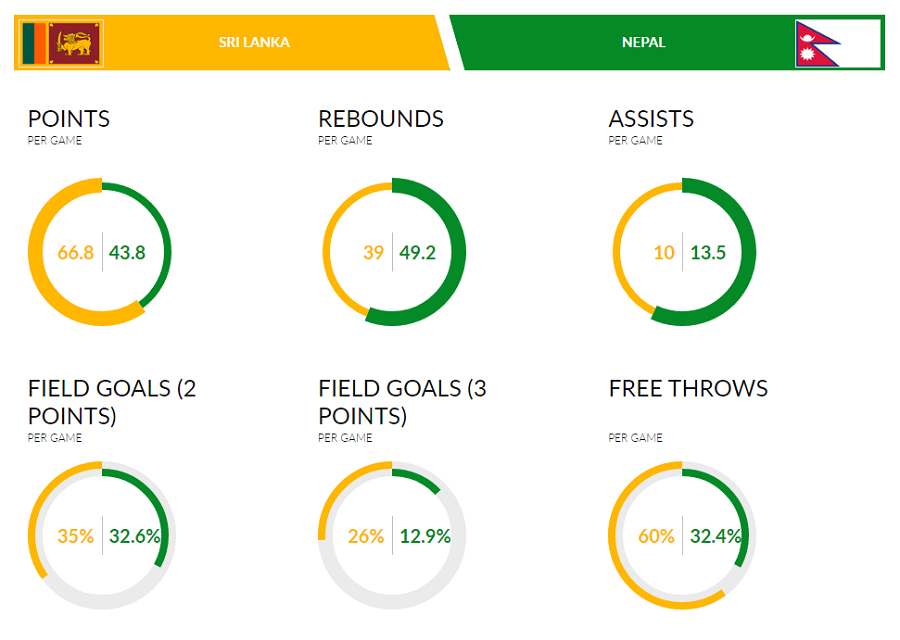Click Nepal's 32.4% free throws value

point(716,537)
